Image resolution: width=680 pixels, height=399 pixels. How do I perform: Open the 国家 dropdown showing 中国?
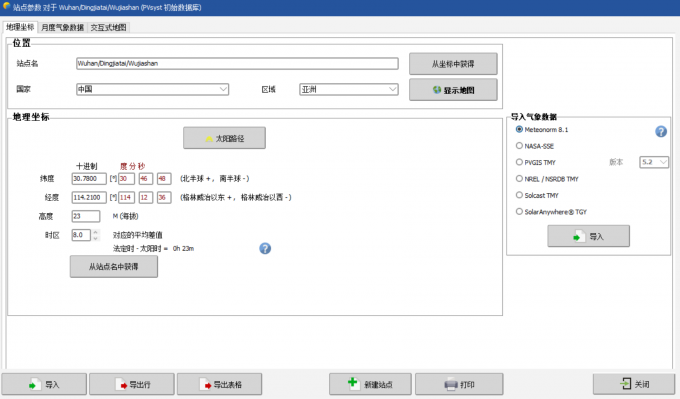point(152,89)
